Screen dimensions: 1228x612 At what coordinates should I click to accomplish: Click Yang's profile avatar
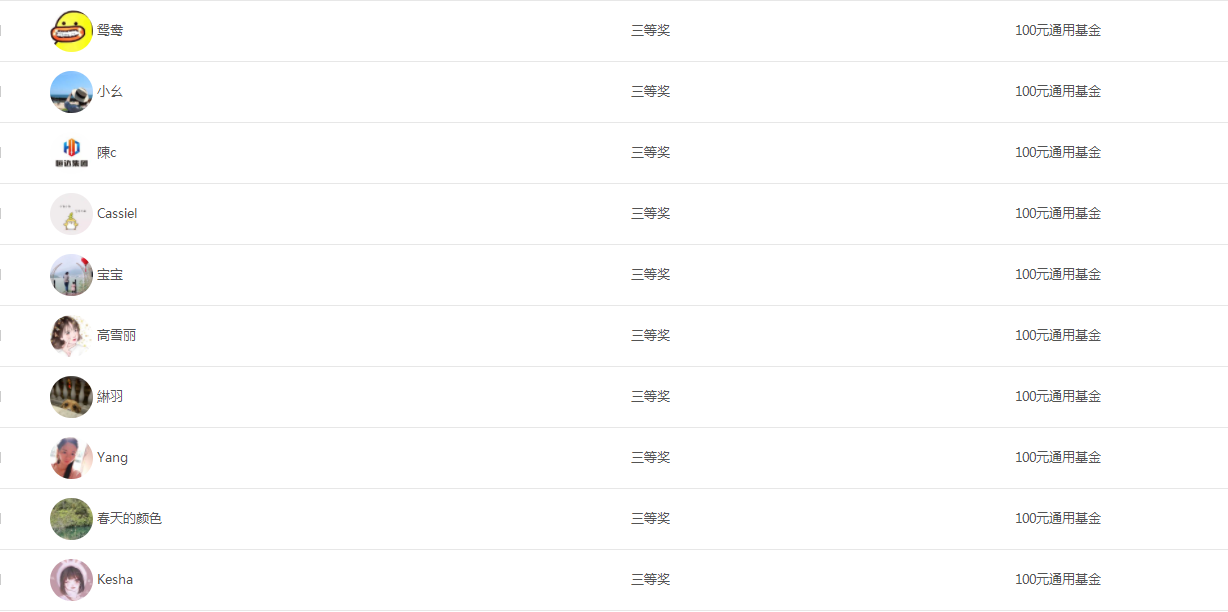(71, 458)
